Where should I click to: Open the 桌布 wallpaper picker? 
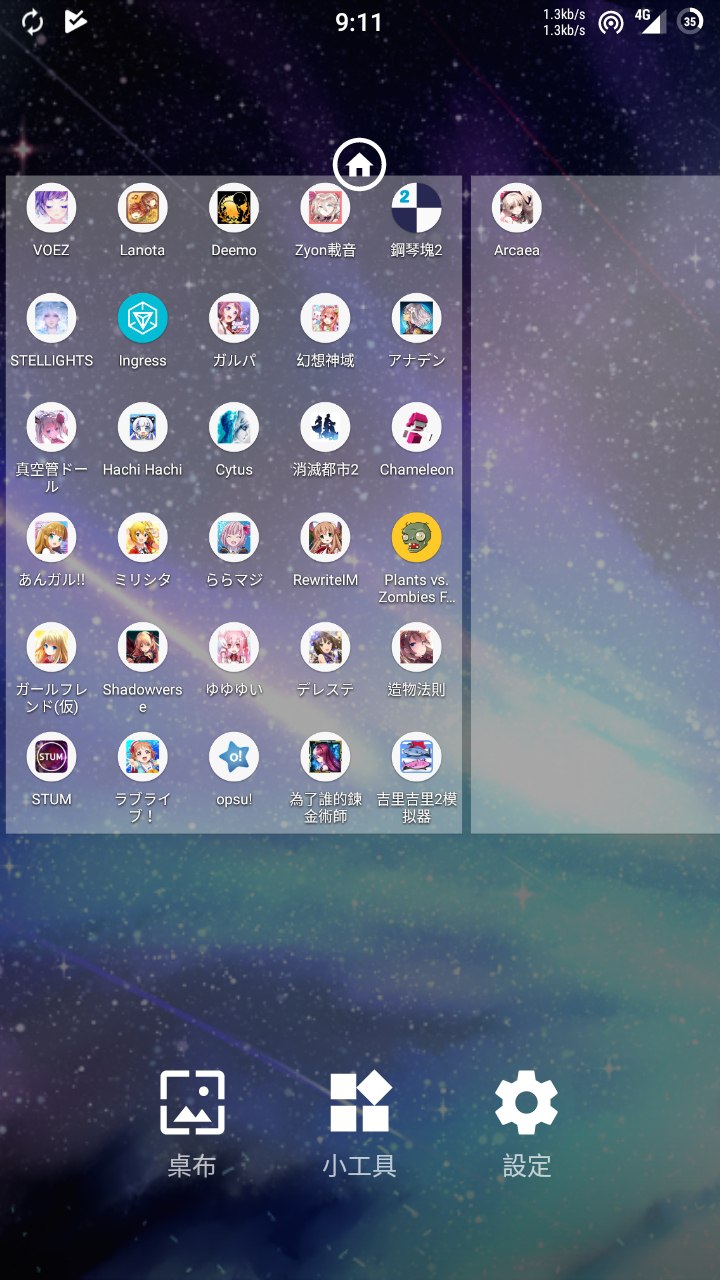click(x=192, y=1124)
